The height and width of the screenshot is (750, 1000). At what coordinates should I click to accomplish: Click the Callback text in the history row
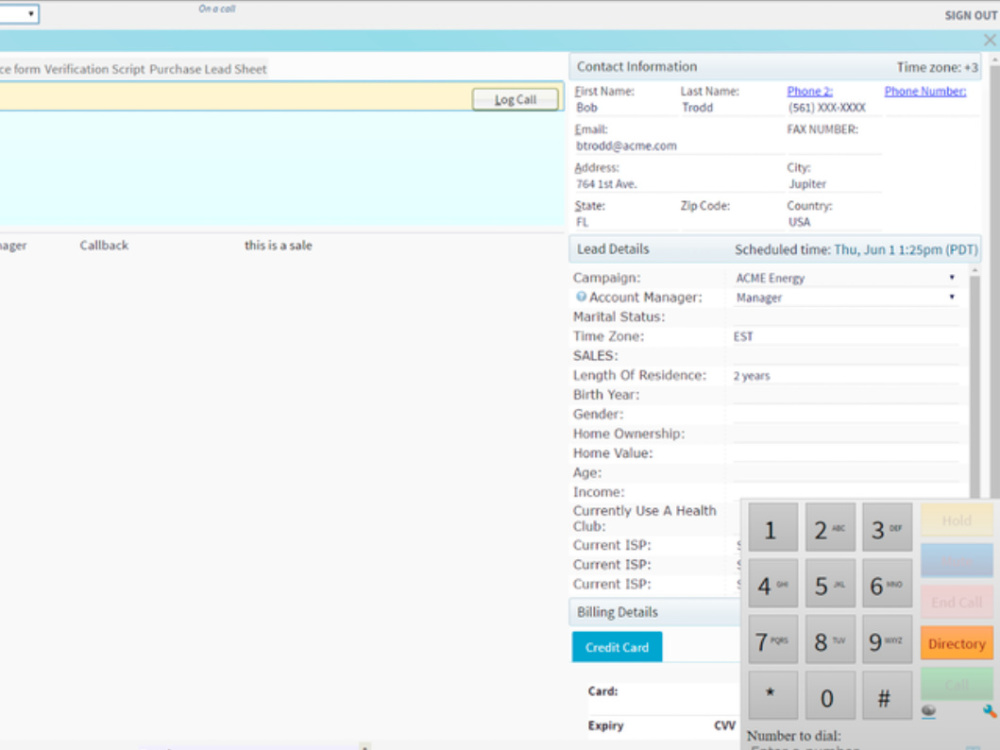104,246
